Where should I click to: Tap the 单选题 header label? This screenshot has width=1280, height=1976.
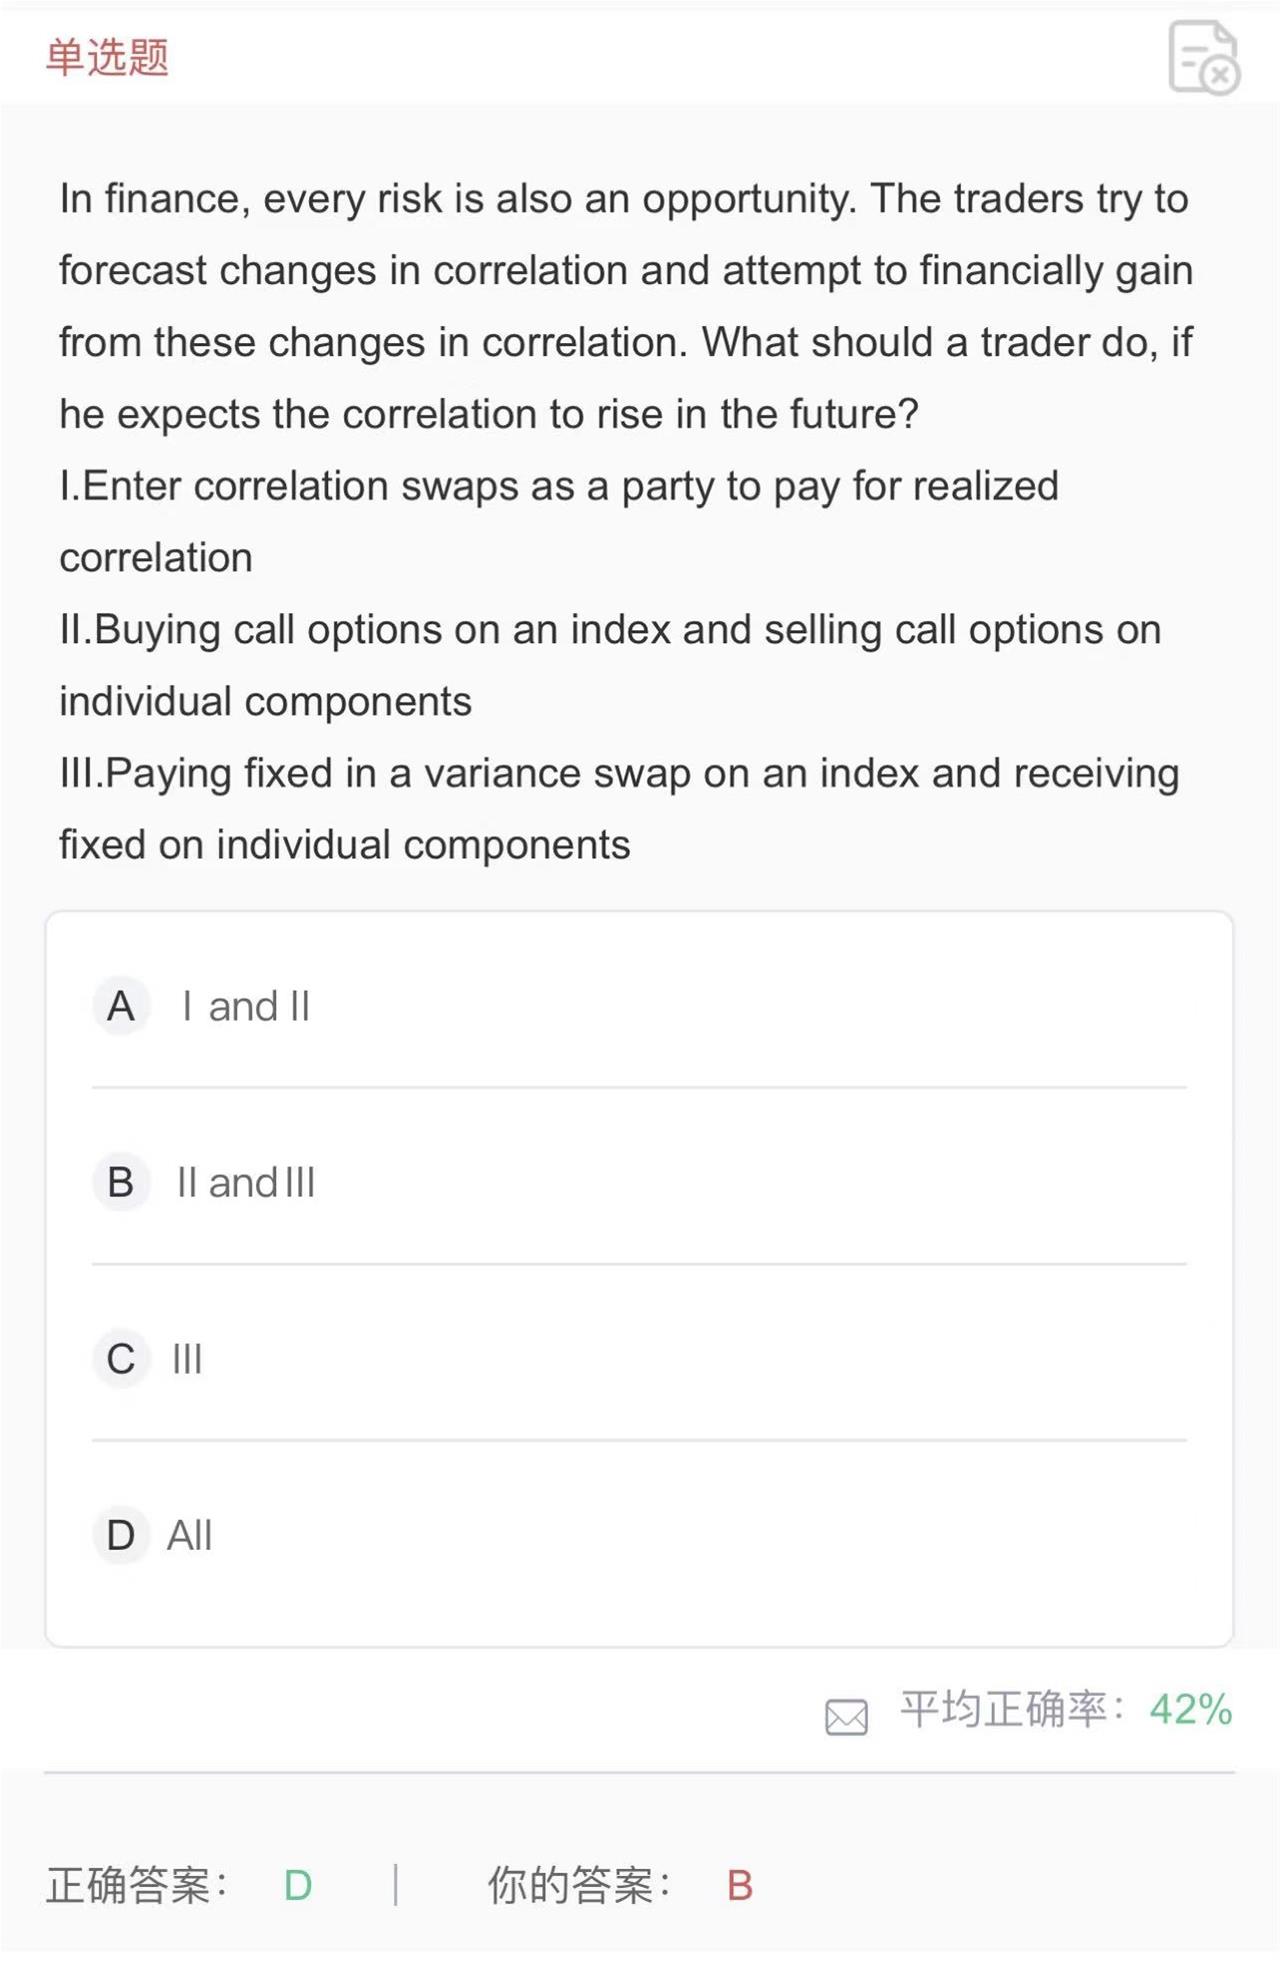click(107, 57)
